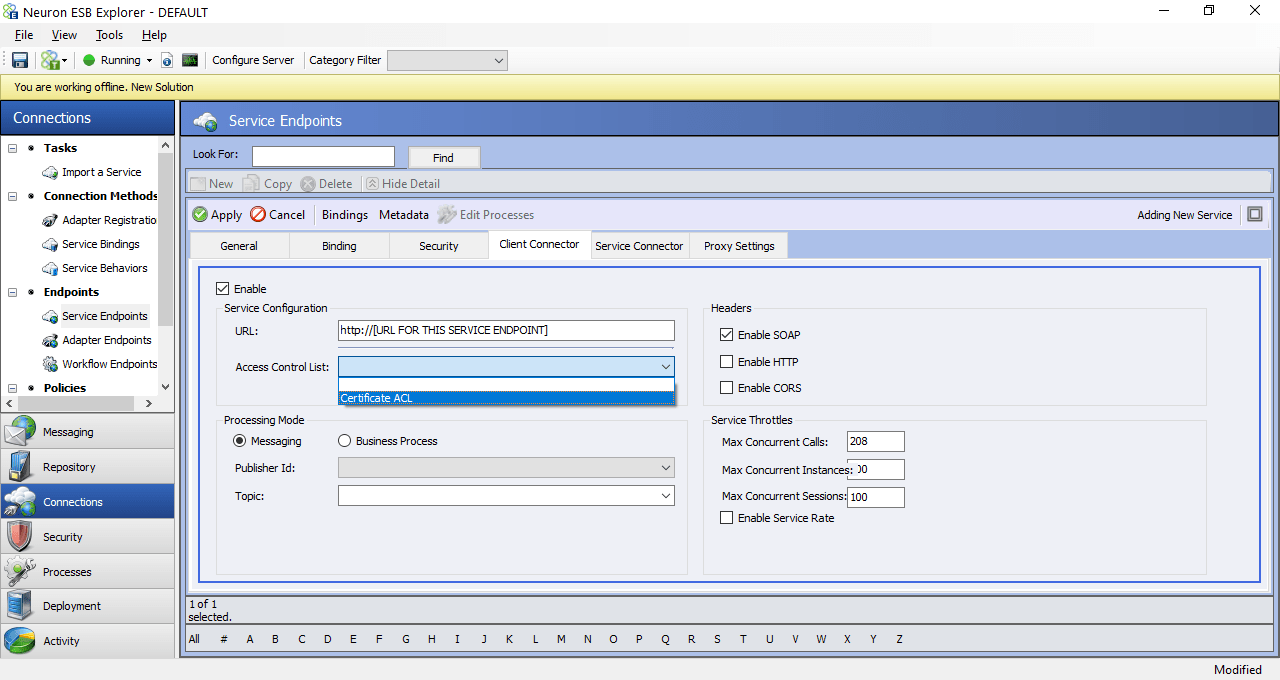
Task: Check the Enable CORS checkbox
Action: click(x=727, y=388)
